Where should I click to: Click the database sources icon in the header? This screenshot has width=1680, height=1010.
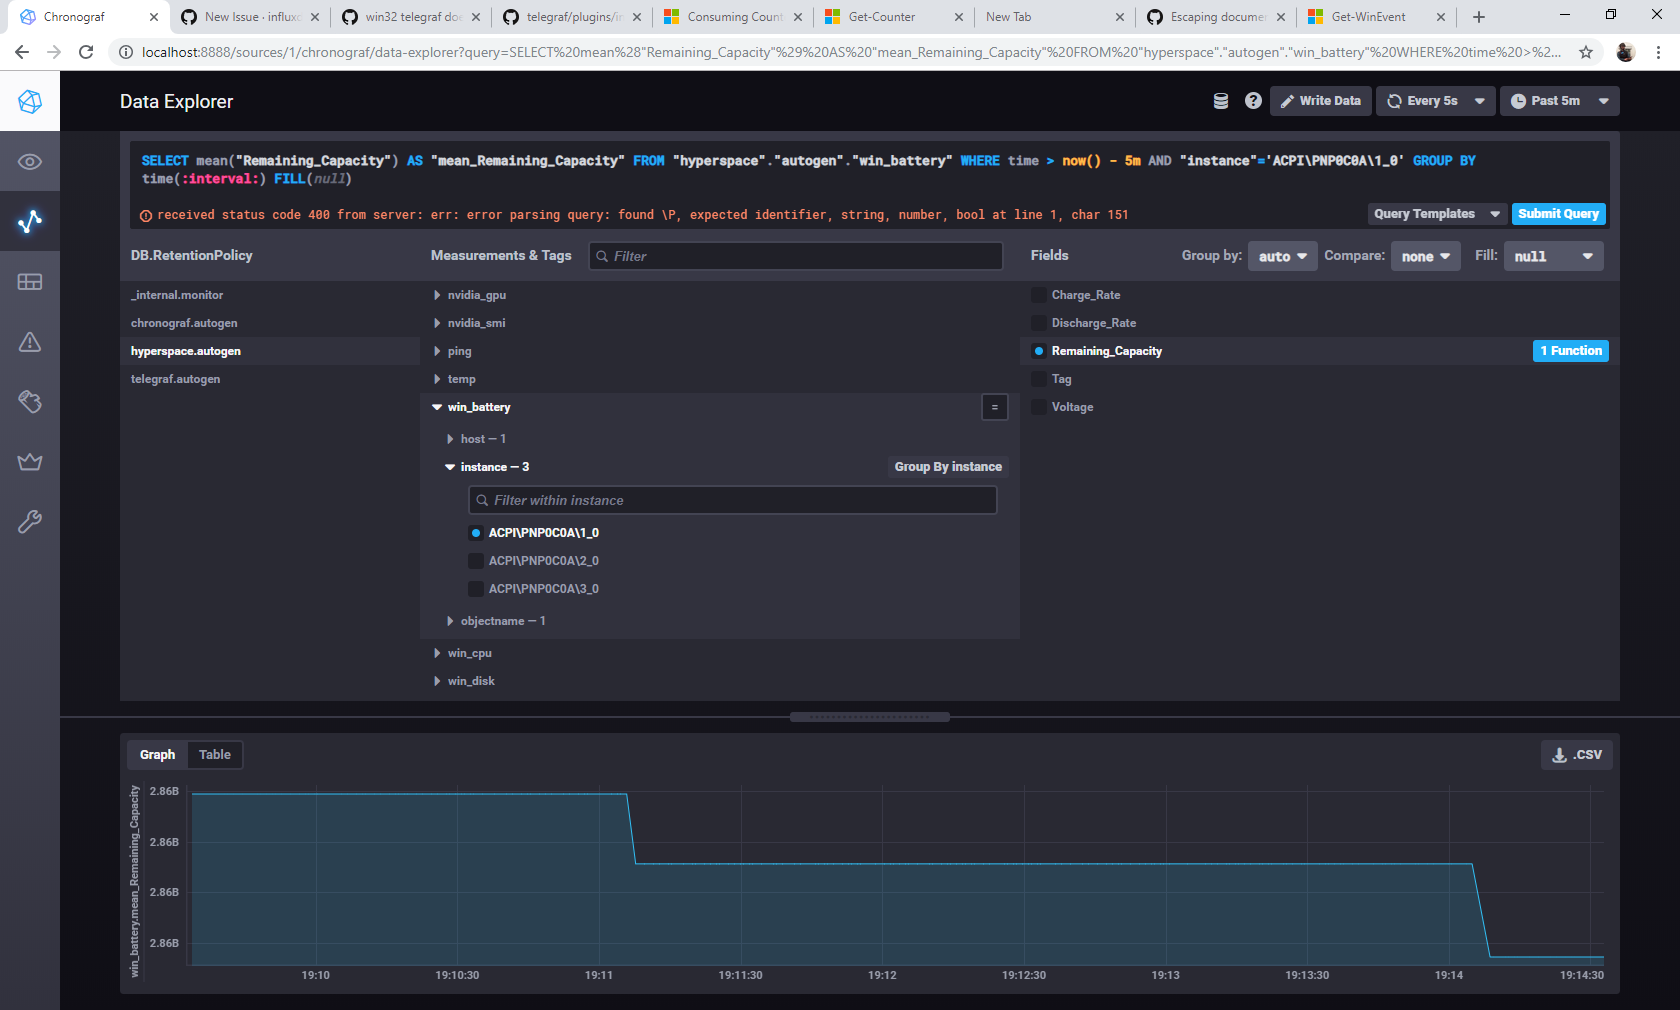tap(1220, 100)
